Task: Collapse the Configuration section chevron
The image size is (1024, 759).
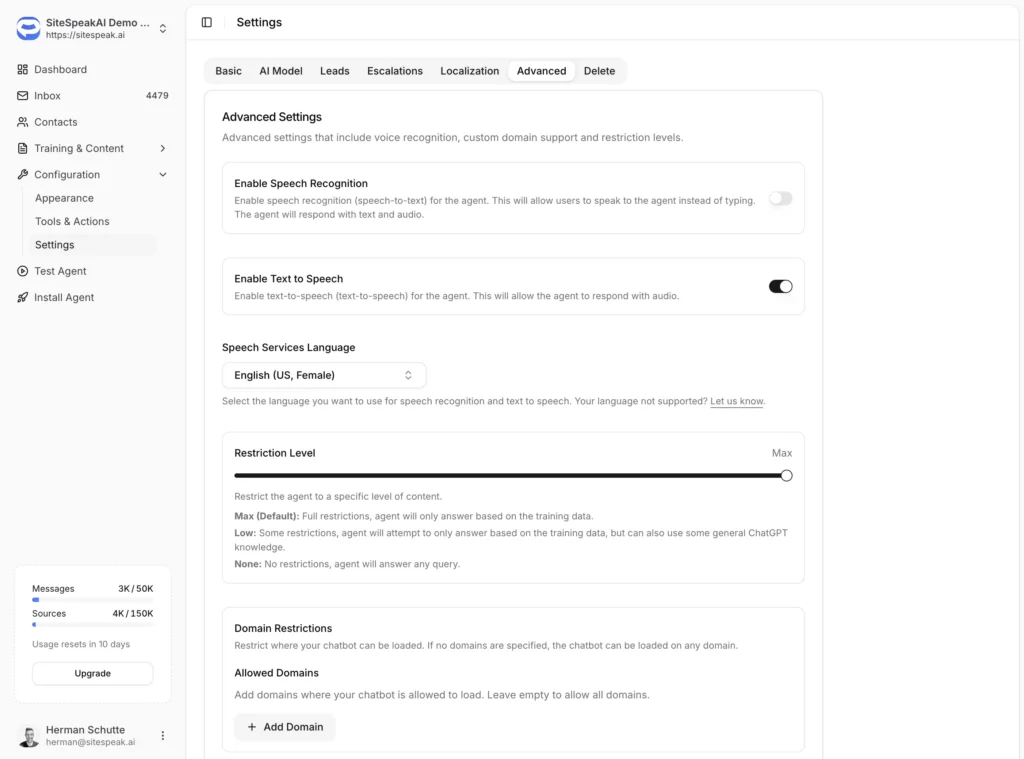Action: click(x=163, y=174)
